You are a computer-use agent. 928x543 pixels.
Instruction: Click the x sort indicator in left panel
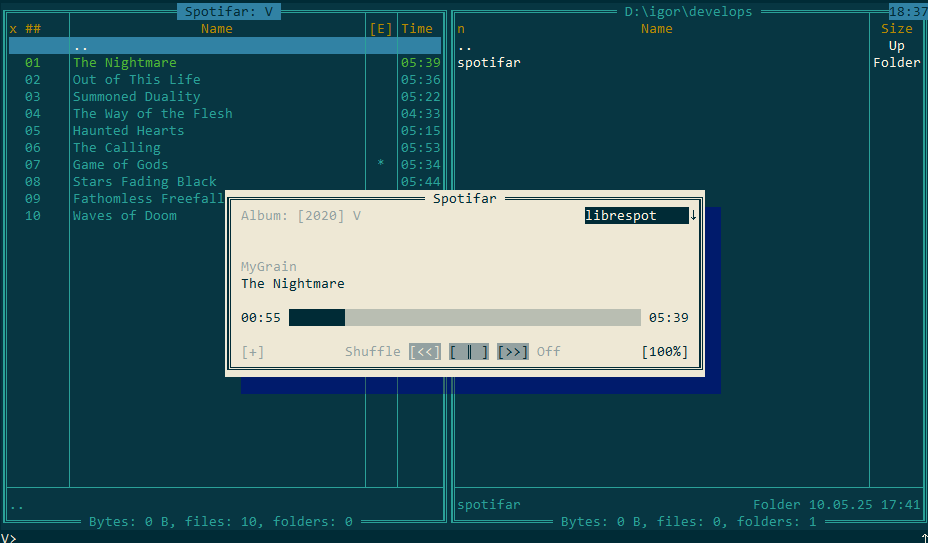click(13, 29)
